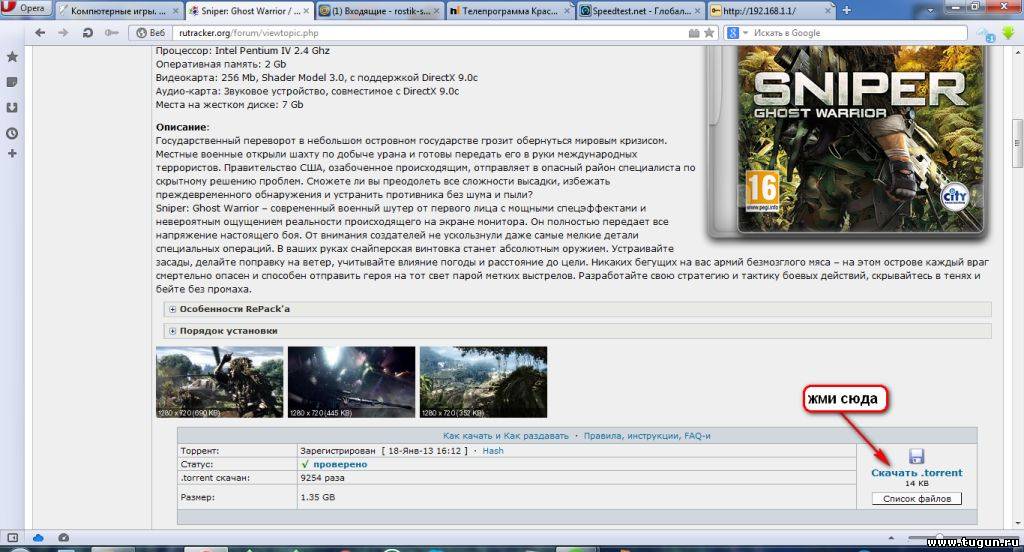The width and height of the screenshot is (1024, 552).
Task: Focus the 'Искать в Google' search field
Action: [858, 33]
